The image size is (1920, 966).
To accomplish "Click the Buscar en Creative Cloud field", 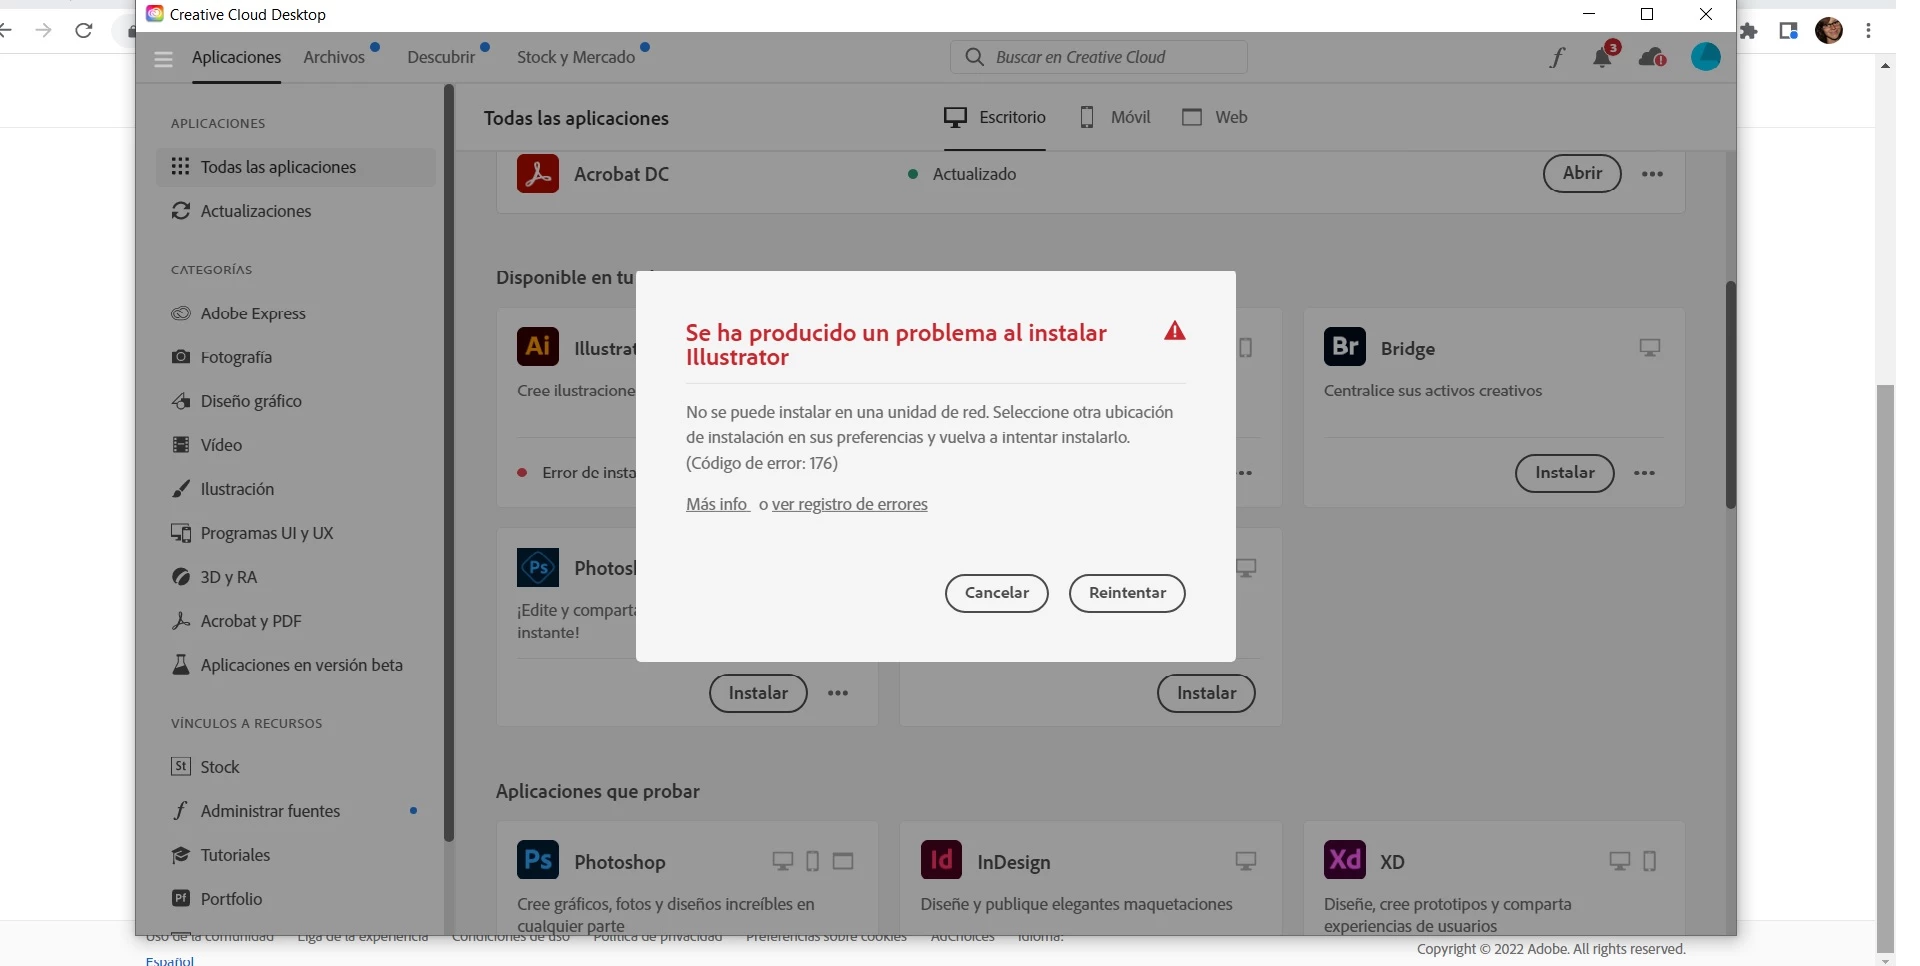I will coord(1099,57).
